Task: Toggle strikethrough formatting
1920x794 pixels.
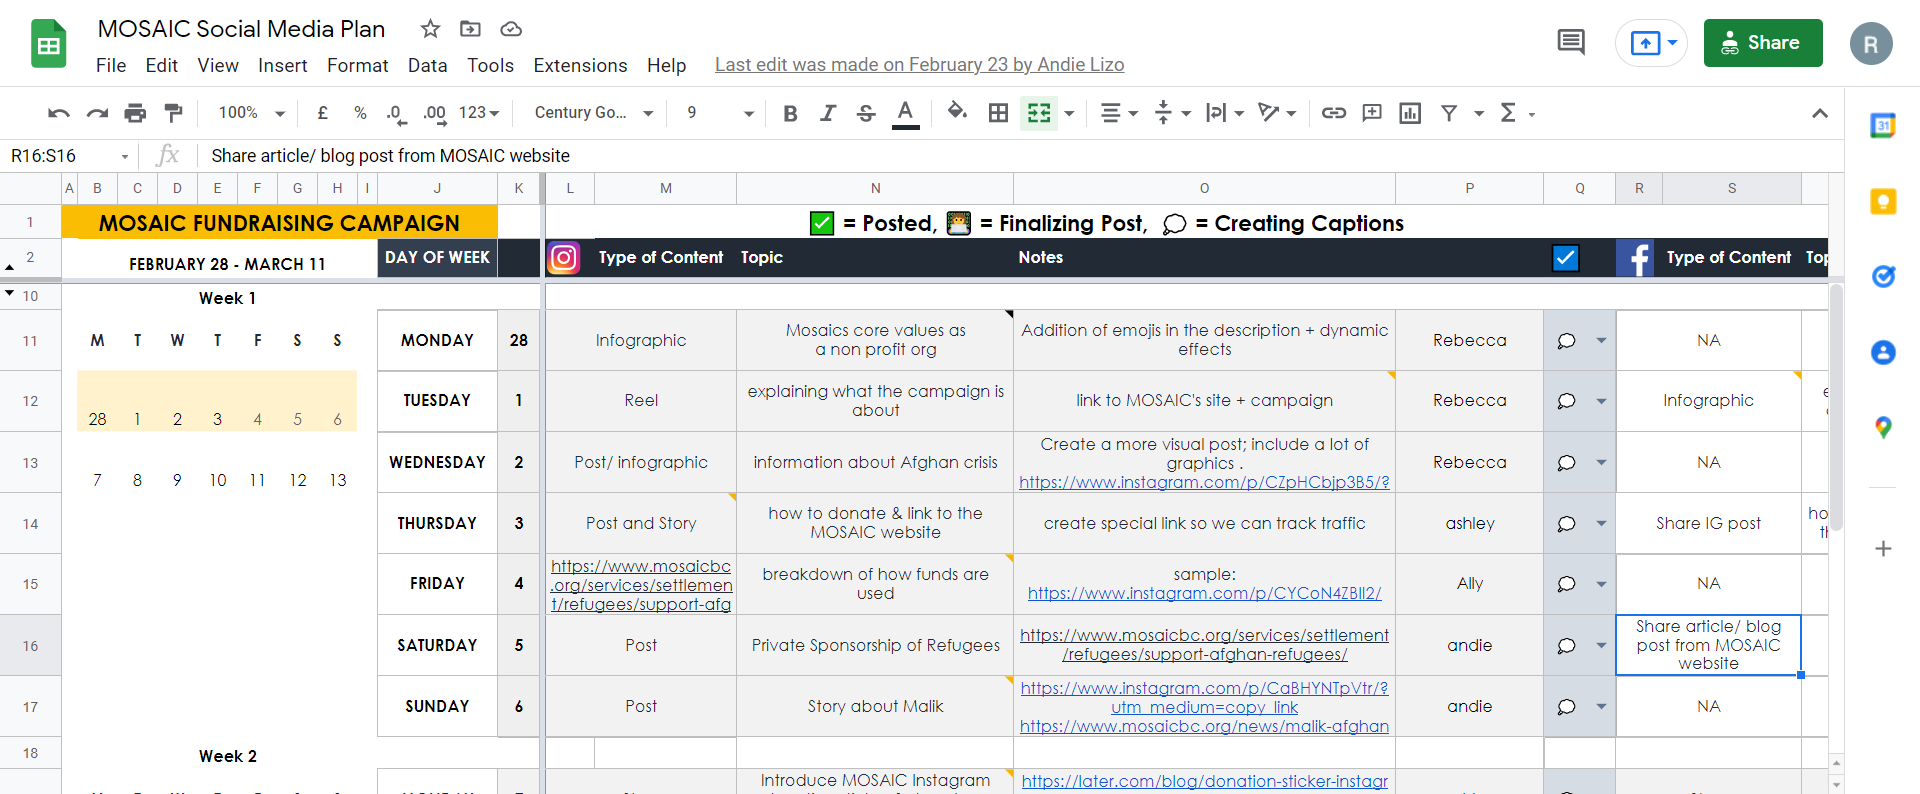Action: (x=866, y=113)
